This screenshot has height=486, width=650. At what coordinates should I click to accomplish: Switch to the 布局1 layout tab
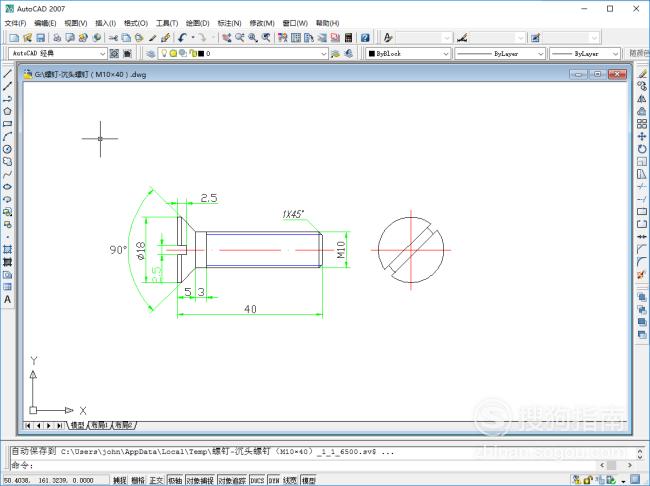(99, 425)
